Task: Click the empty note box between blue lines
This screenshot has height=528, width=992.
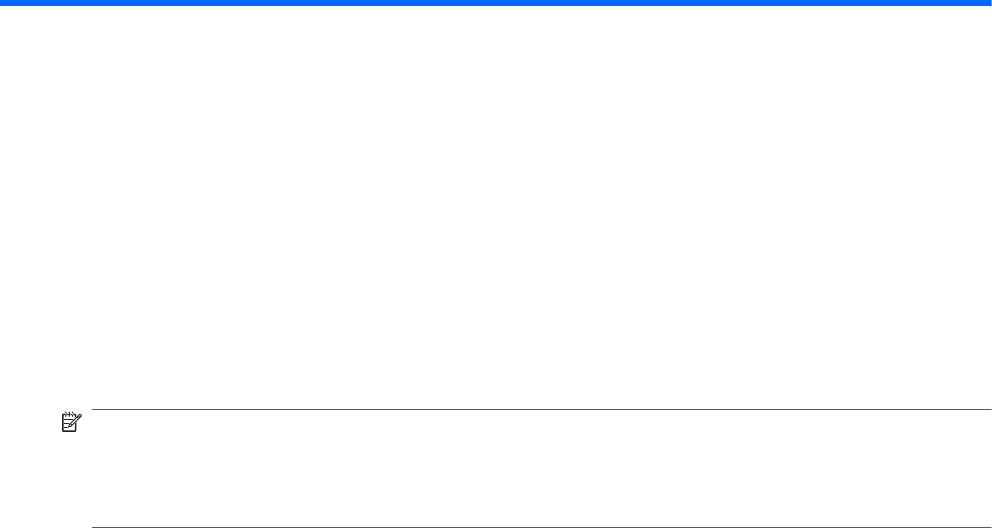Action: click(x=542, y=468)
